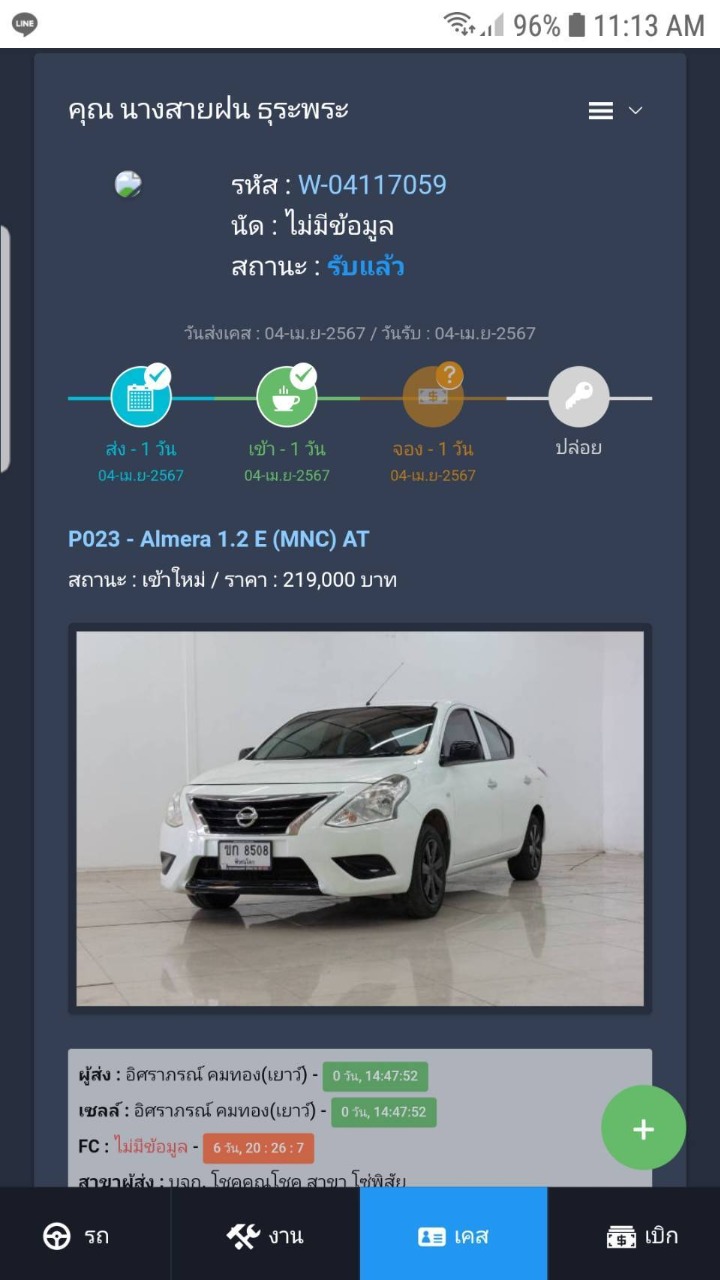Tap the customer profile picture icon

click(128, 184)
